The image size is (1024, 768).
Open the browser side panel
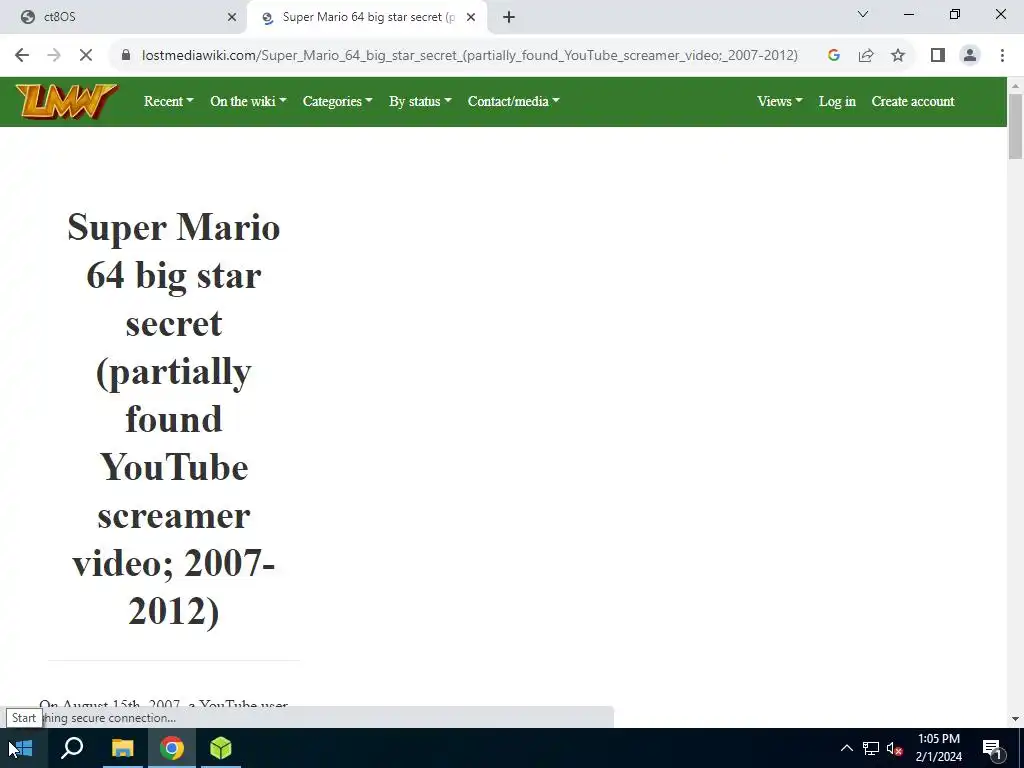[x=938, y=56]
